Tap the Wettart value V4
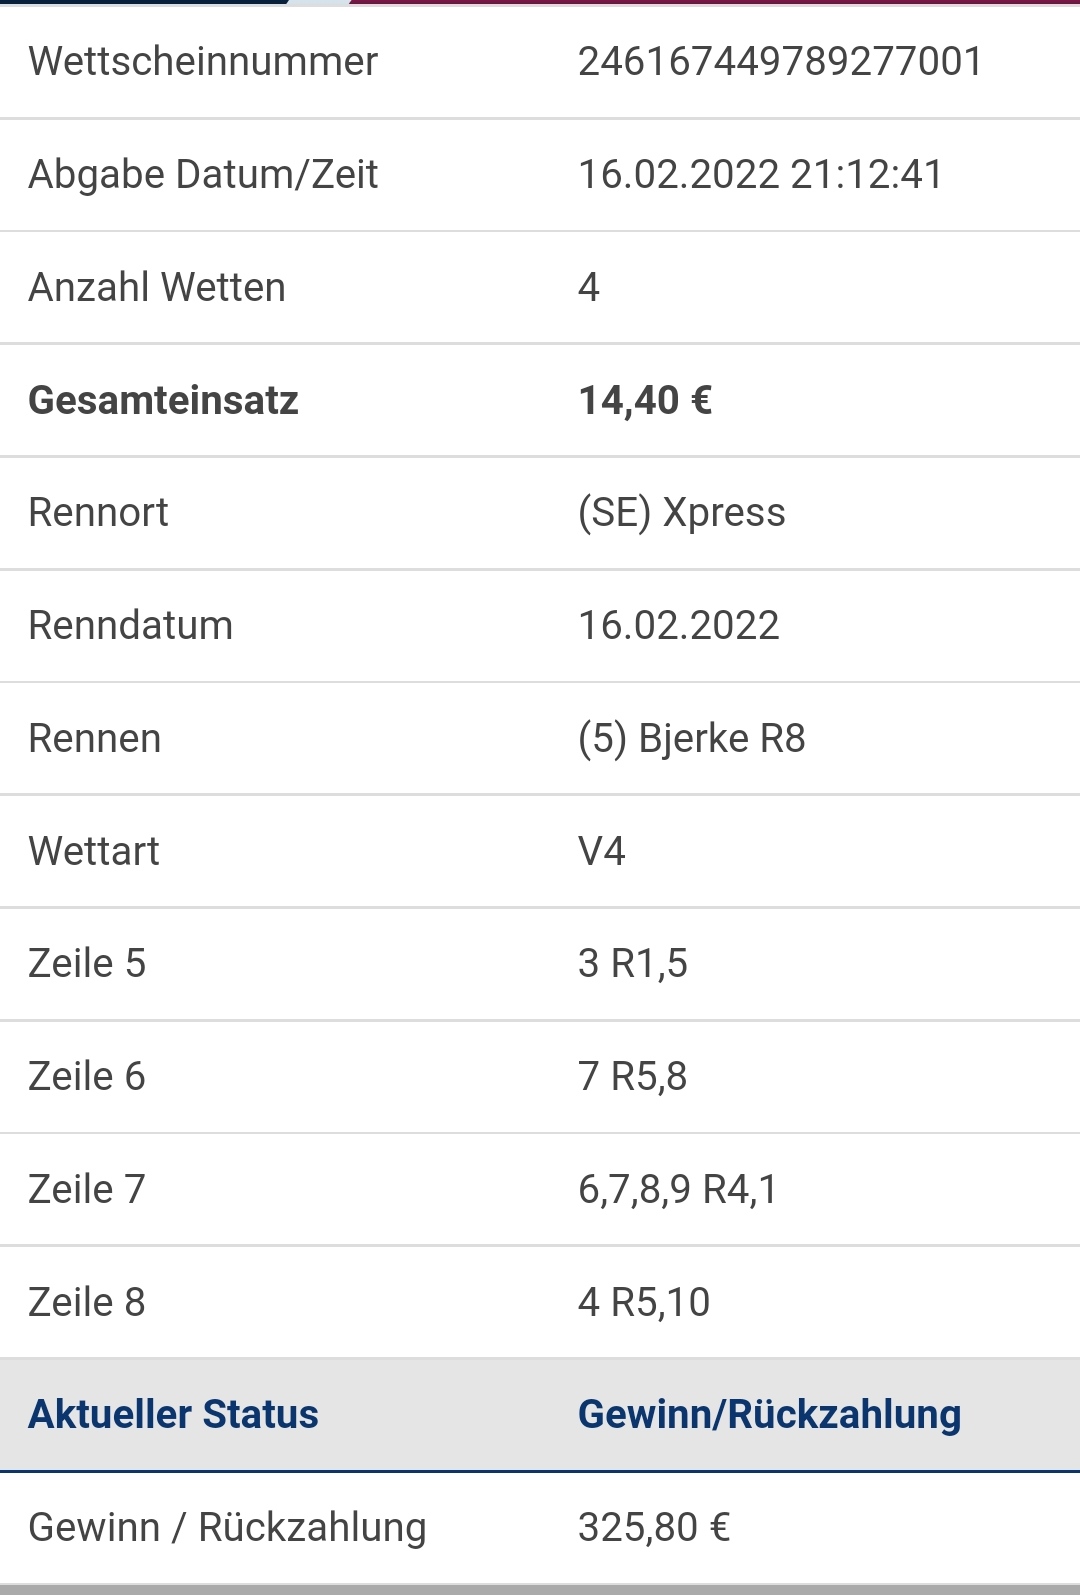Viewport: 1080px width, 1595px height. [x=601, y=852]
